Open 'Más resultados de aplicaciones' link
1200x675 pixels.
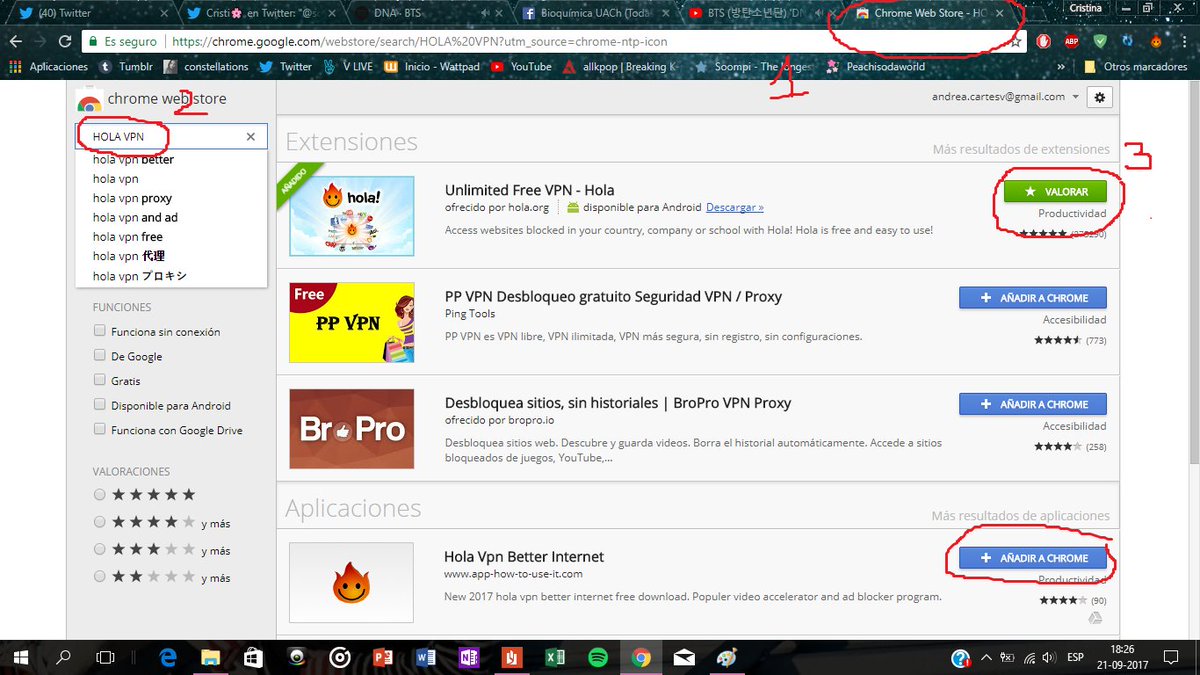point(1021,516)
